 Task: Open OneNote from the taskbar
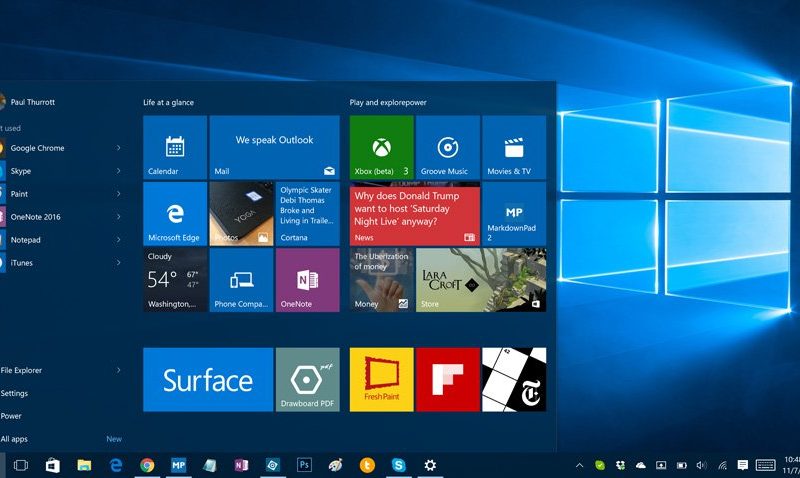[241, 465]
